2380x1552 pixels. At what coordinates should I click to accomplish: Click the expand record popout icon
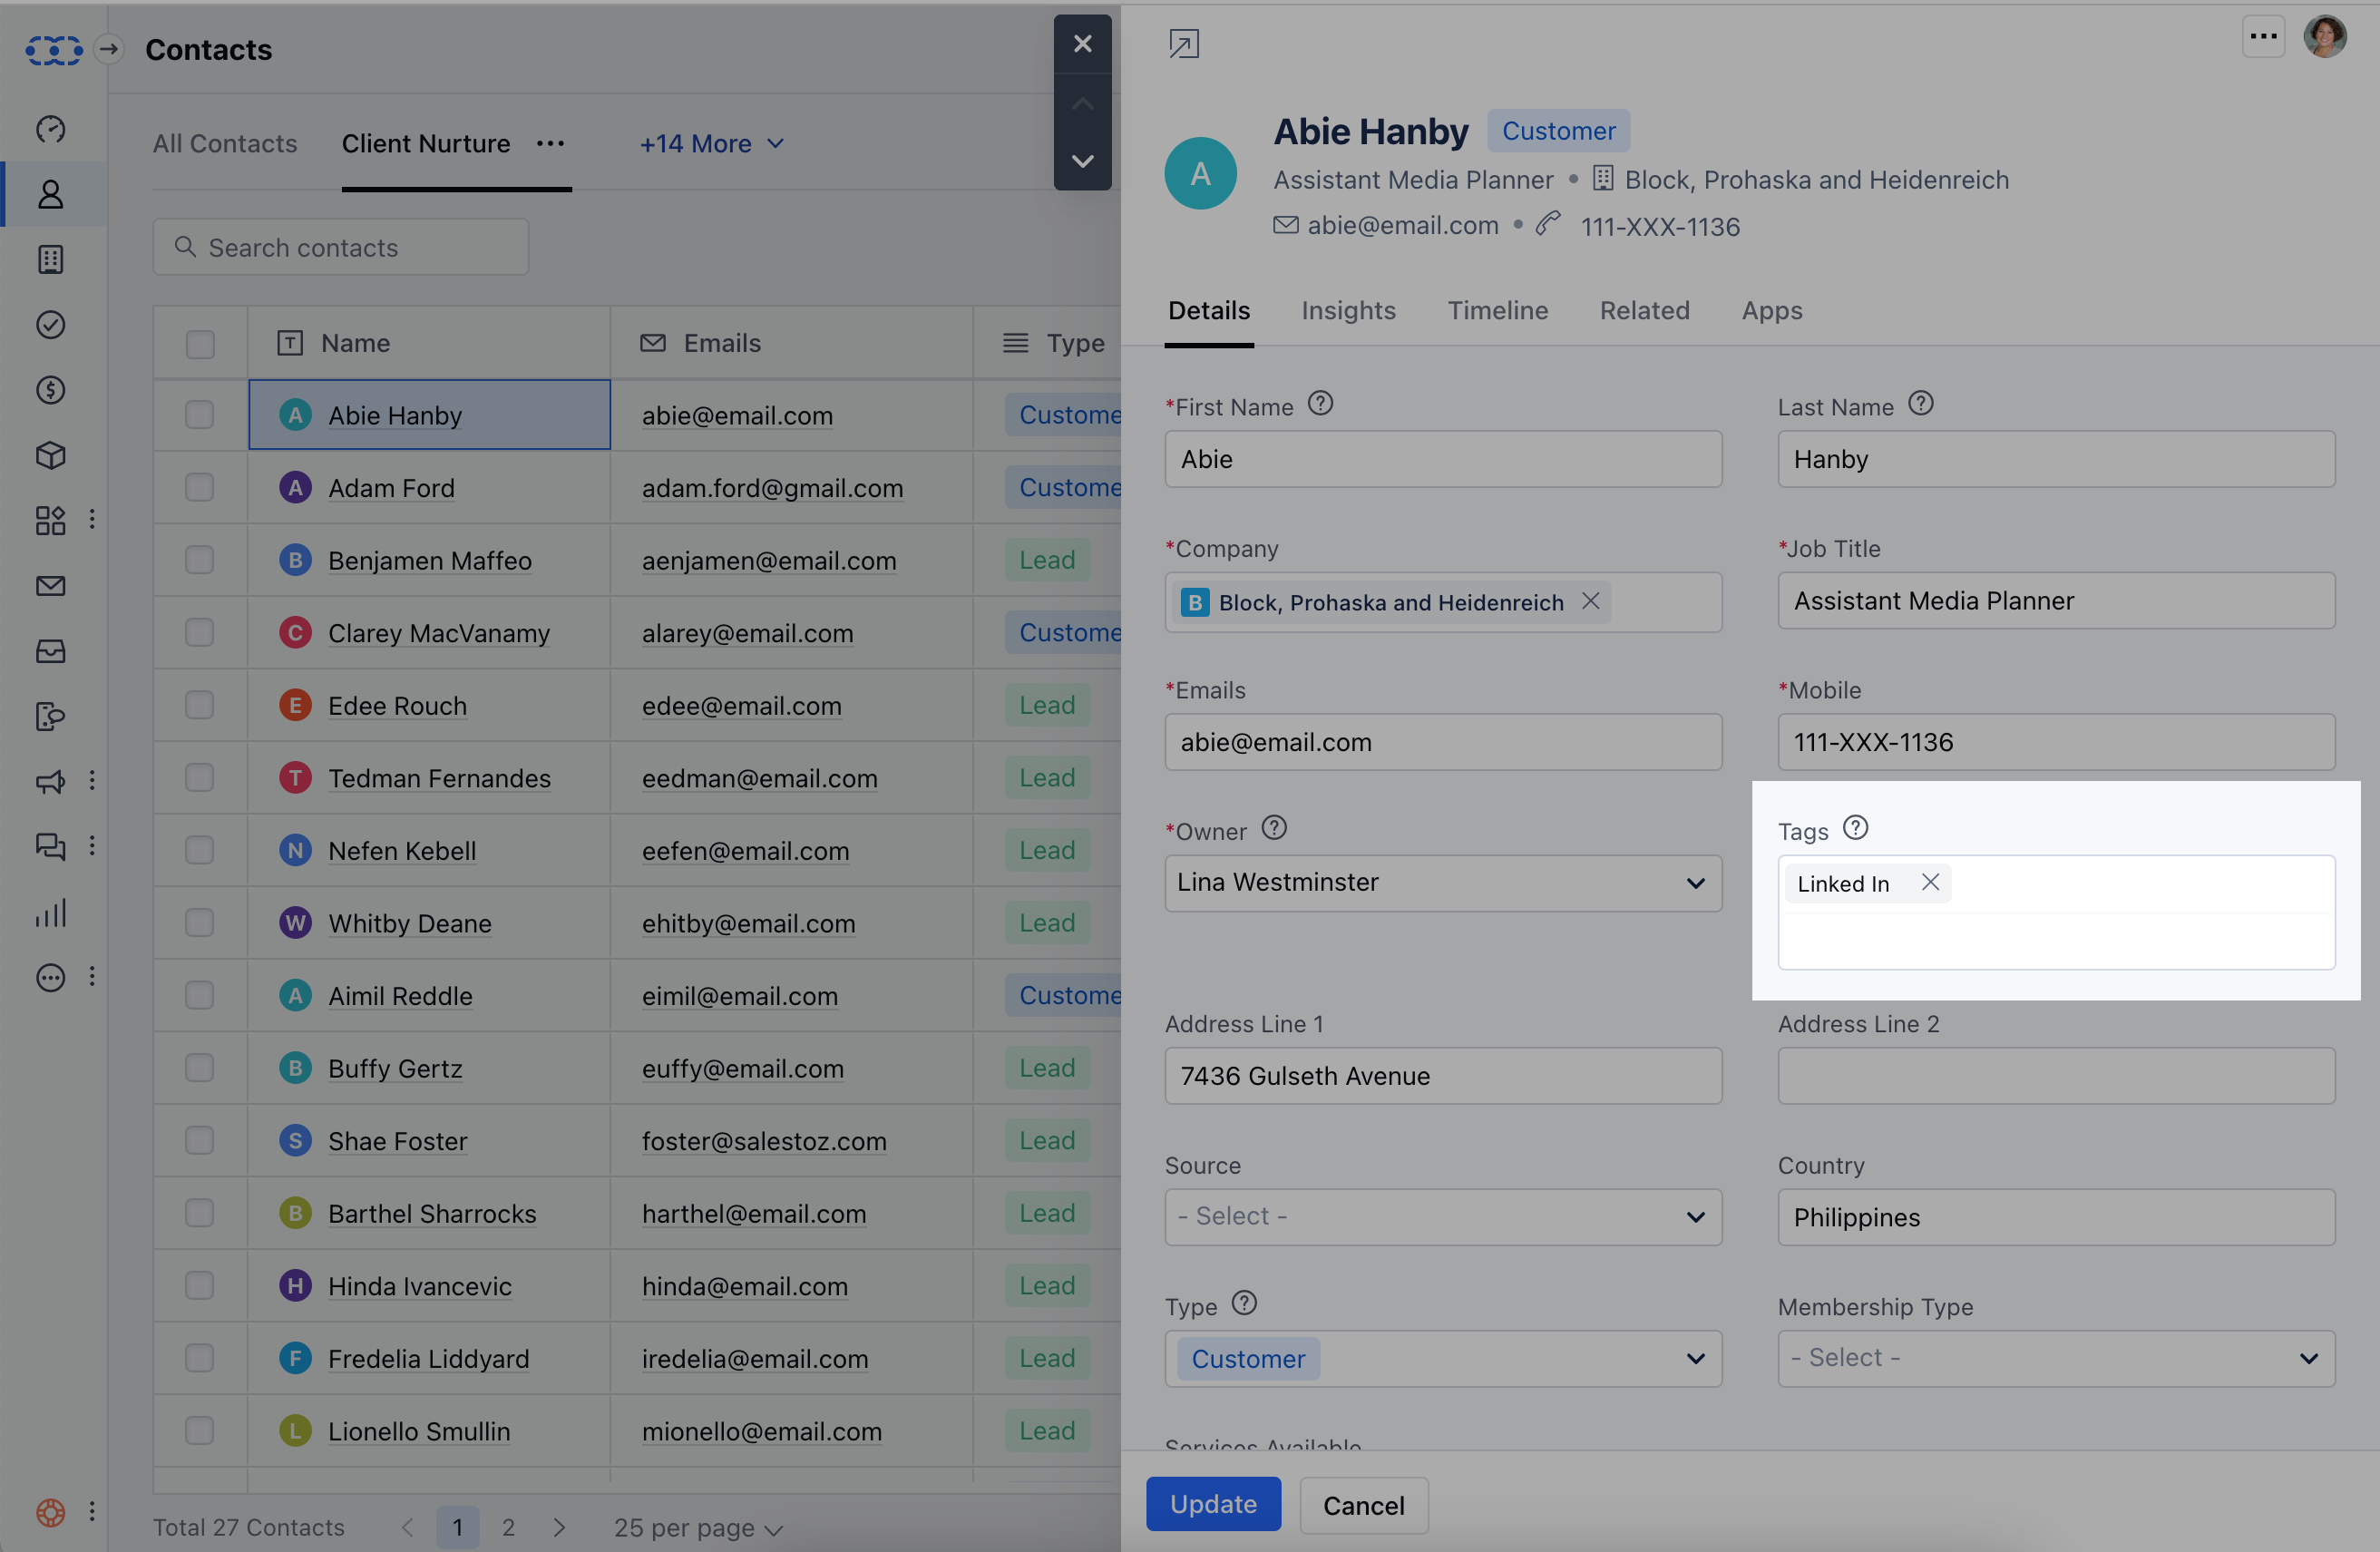[1184, 44]
